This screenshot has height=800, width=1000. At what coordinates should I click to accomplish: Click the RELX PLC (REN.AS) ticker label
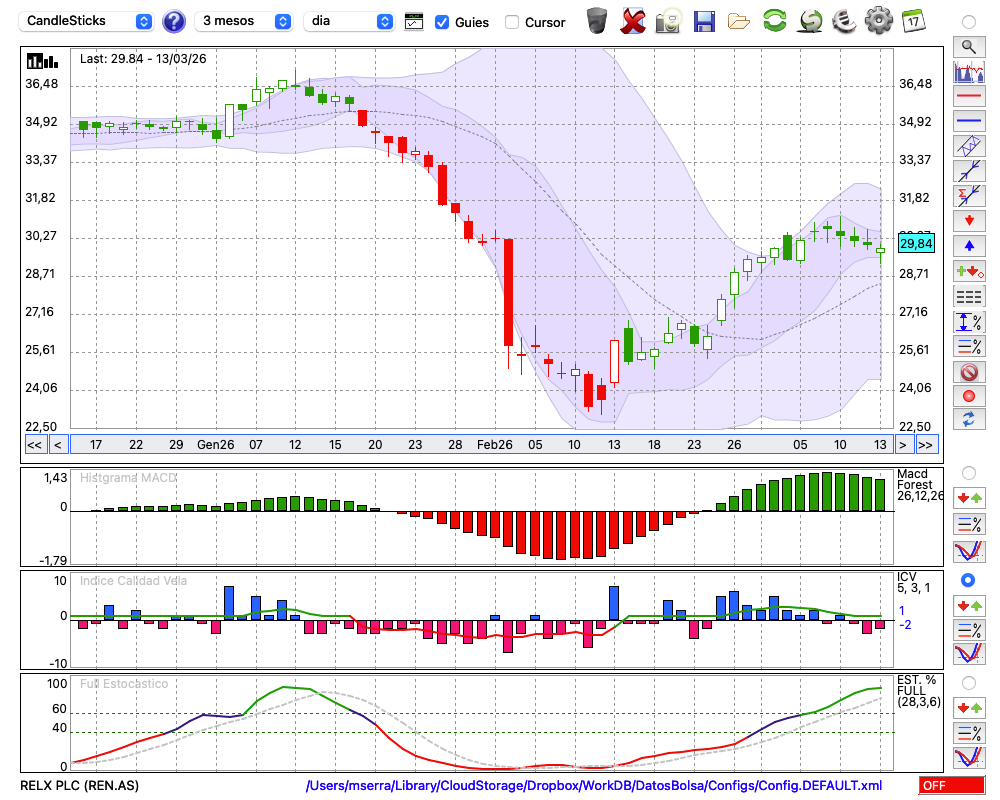pyautogui.click(x=80, y=785)
